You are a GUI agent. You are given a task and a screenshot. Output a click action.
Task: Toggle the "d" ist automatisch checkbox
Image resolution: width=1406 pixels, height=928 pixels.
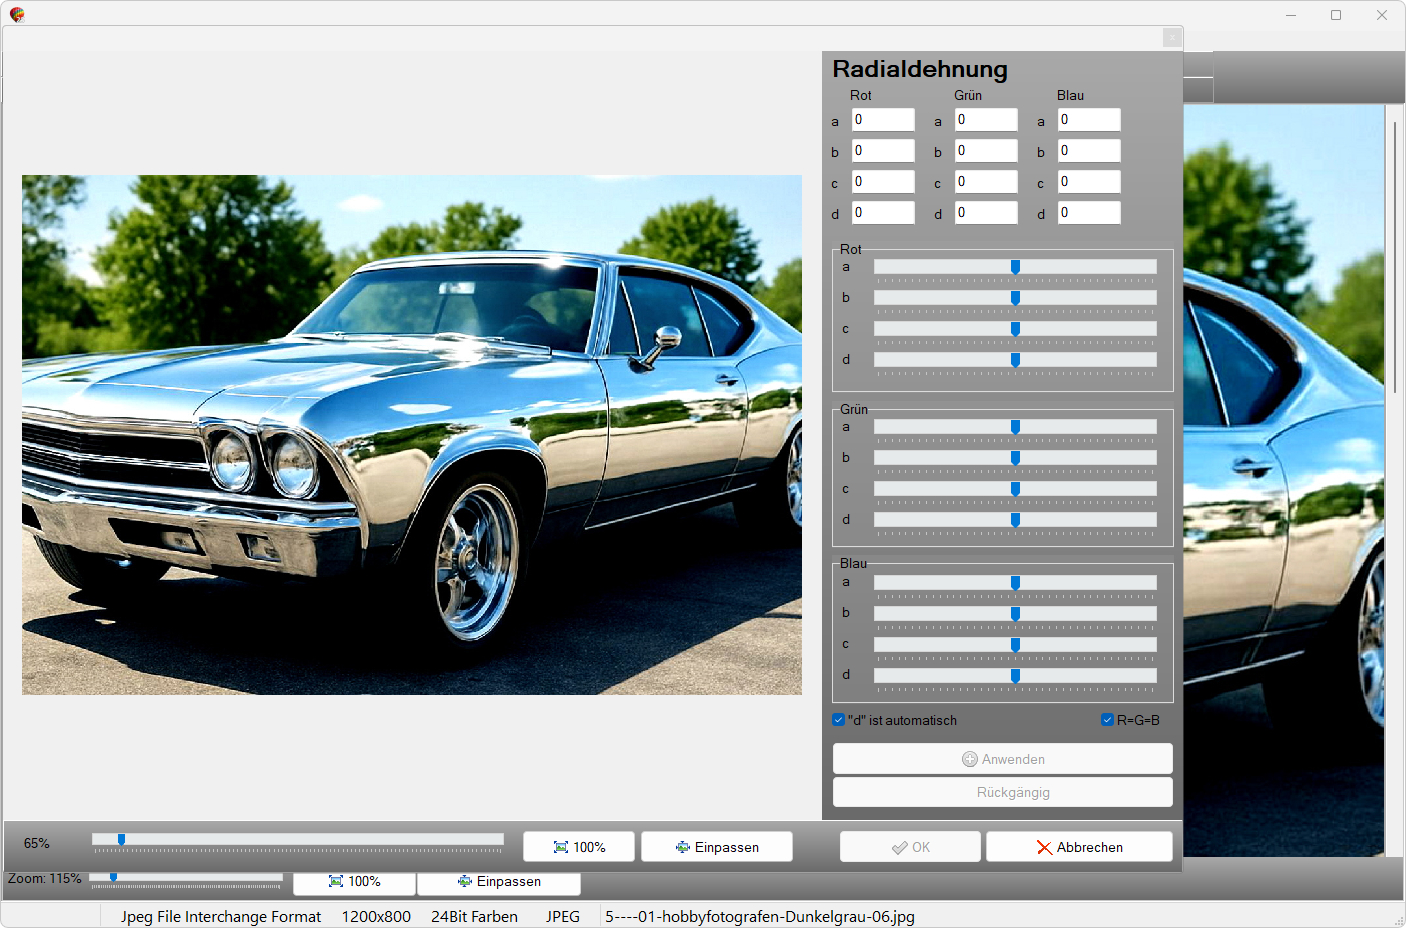(839, 720)
